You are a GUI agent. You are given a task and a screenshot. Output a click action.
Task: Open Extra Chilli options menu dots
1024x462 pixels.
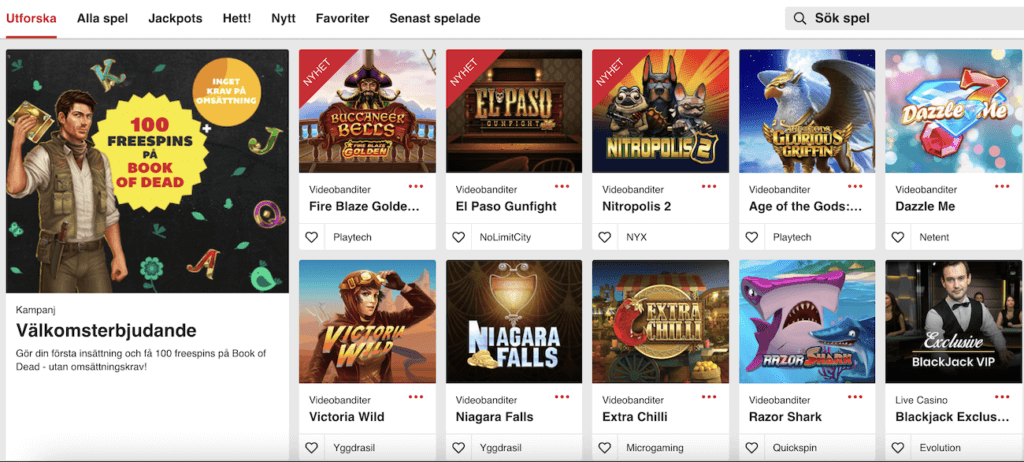tap(709, 397)
